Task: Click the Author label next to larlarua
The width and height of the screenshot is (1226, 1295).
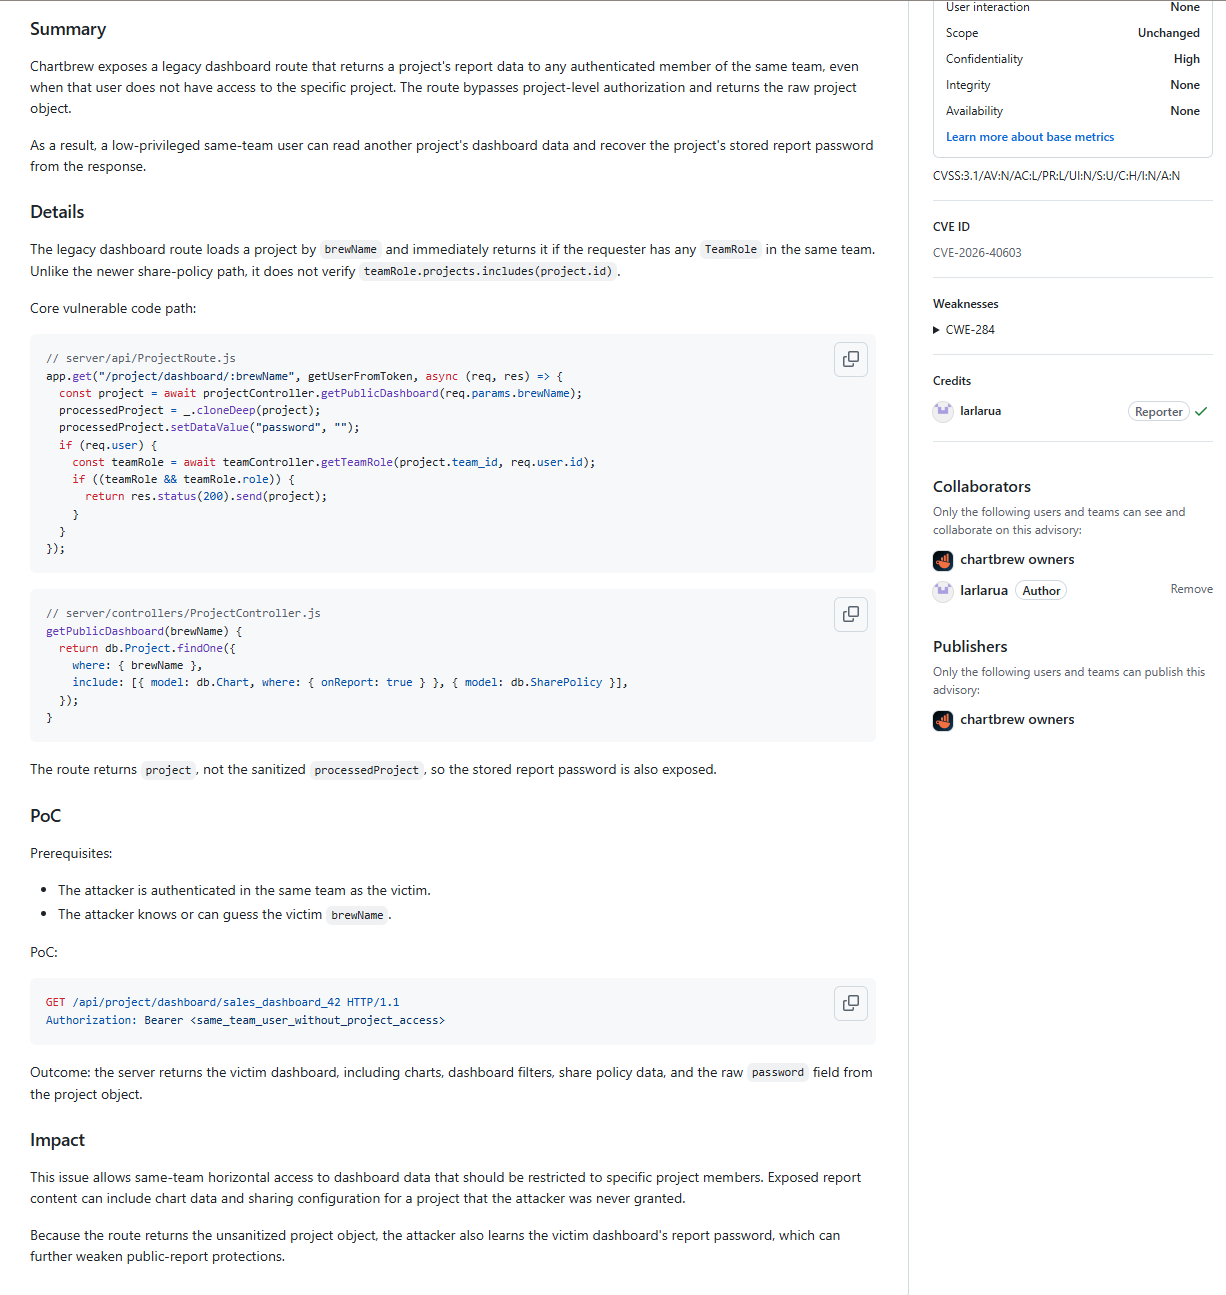Action: pos(1041,591)
